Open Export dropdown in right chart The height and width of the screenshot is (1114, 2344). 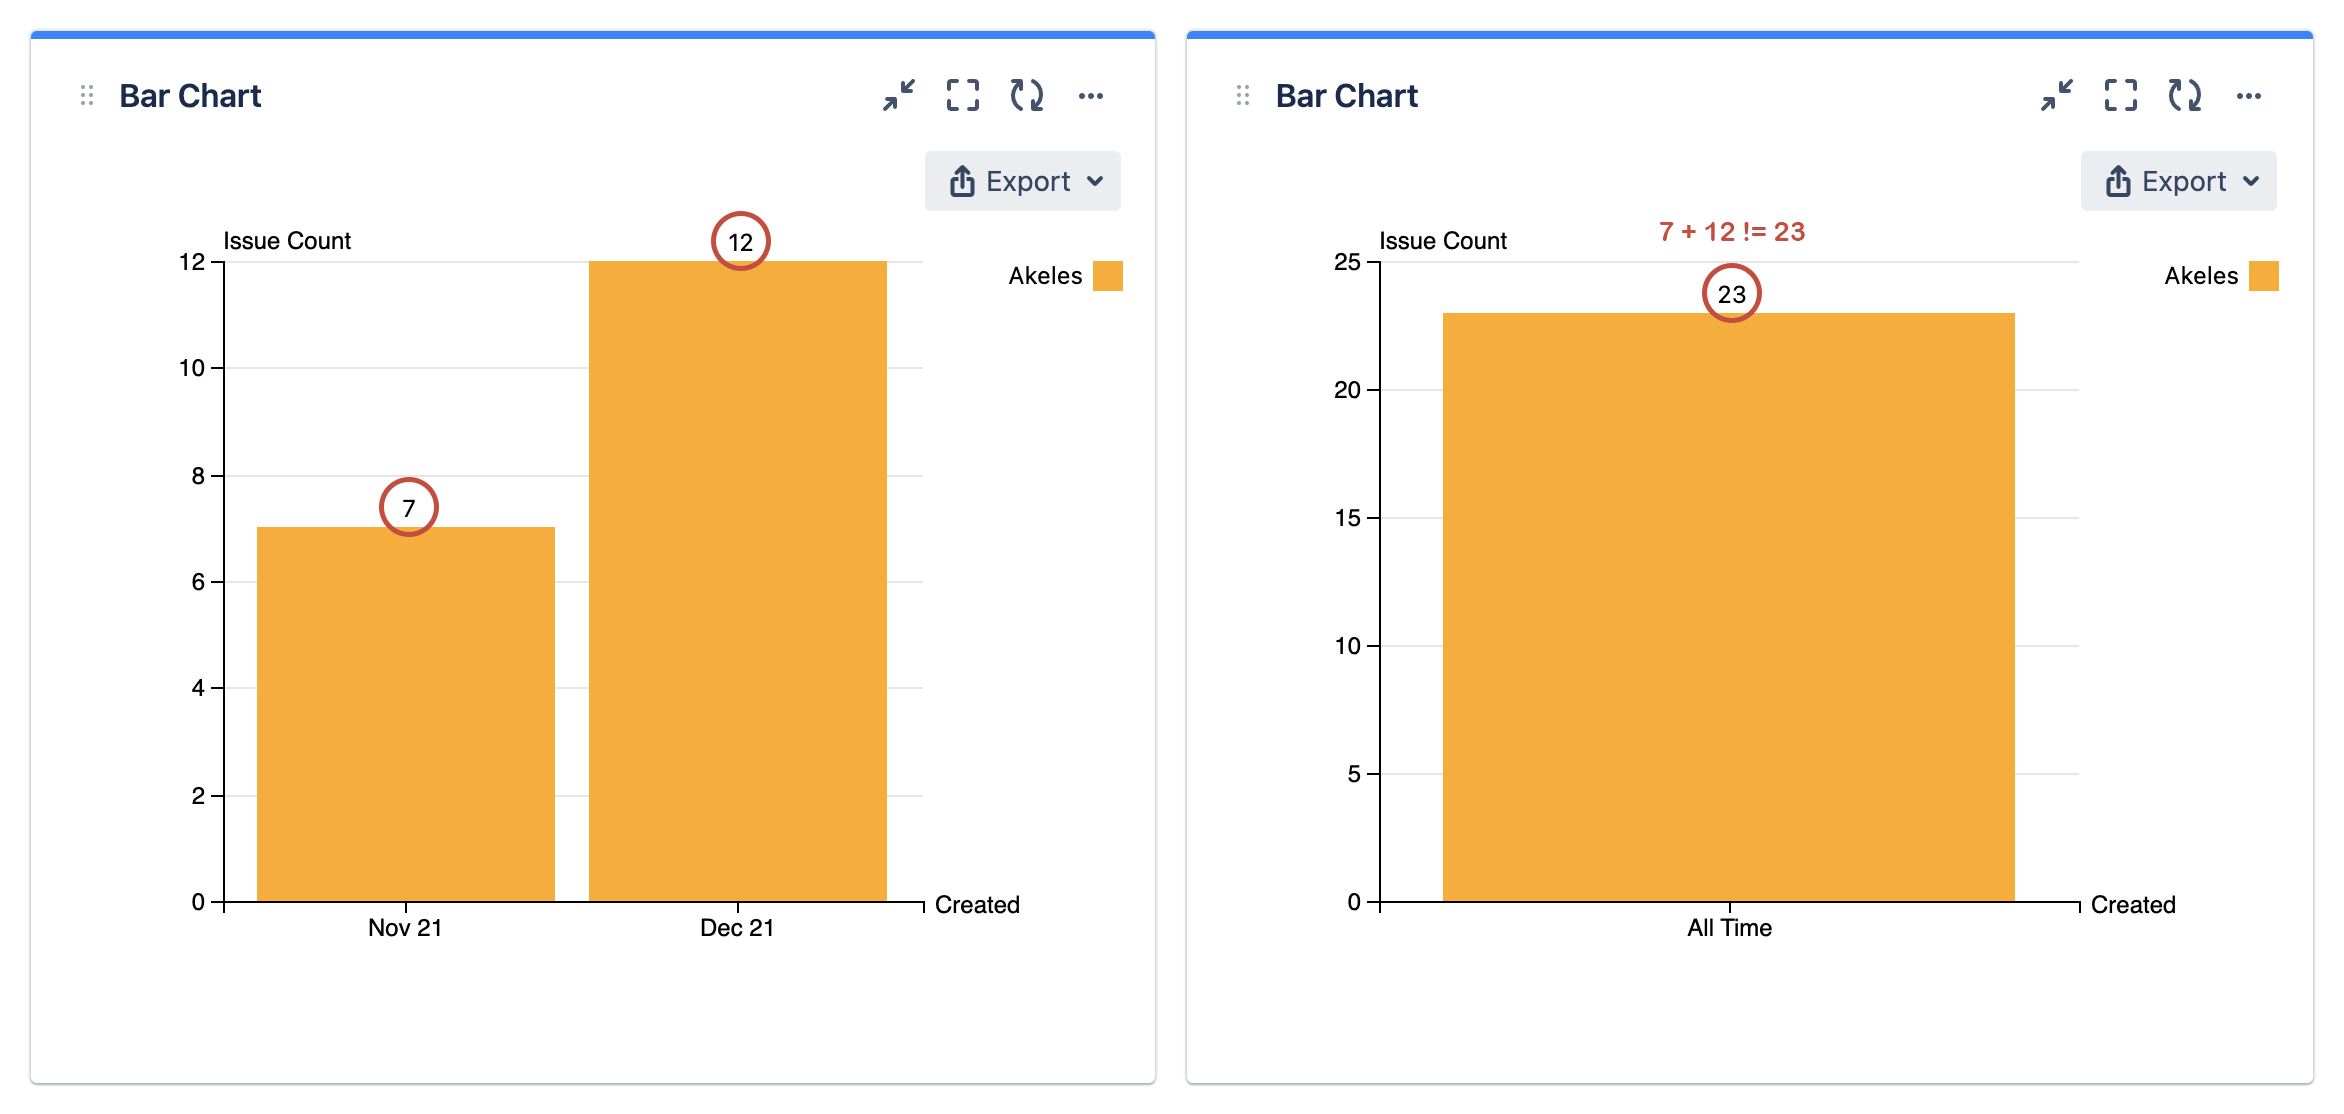pos(2179,181)
